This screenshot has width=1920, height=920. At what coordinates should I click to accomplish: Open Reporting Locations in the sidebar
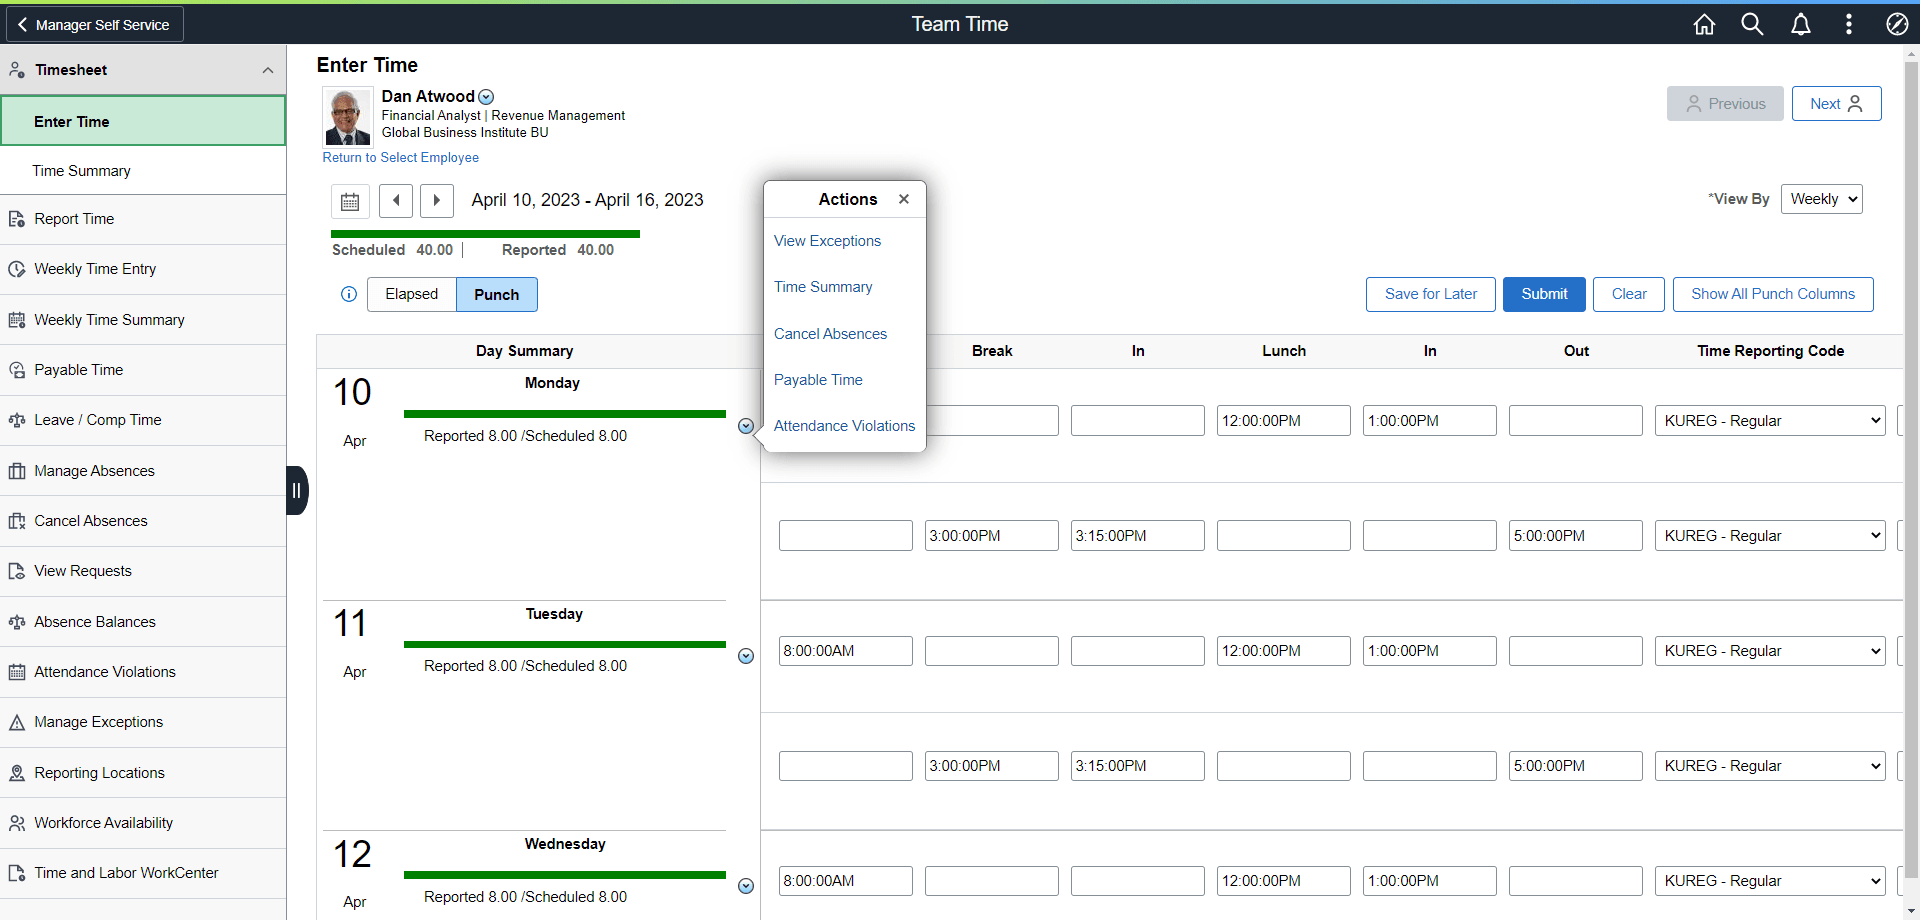[x=143, y=773]
